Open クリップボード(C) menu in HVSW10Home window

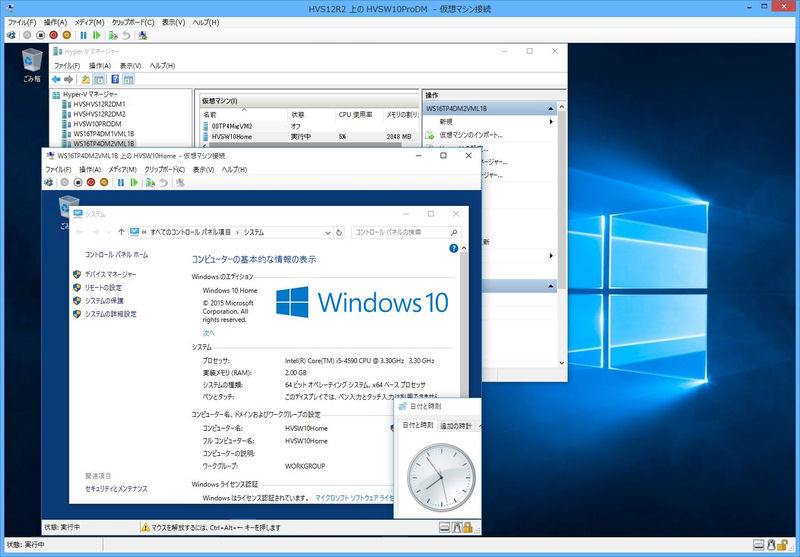pos(164,169)
